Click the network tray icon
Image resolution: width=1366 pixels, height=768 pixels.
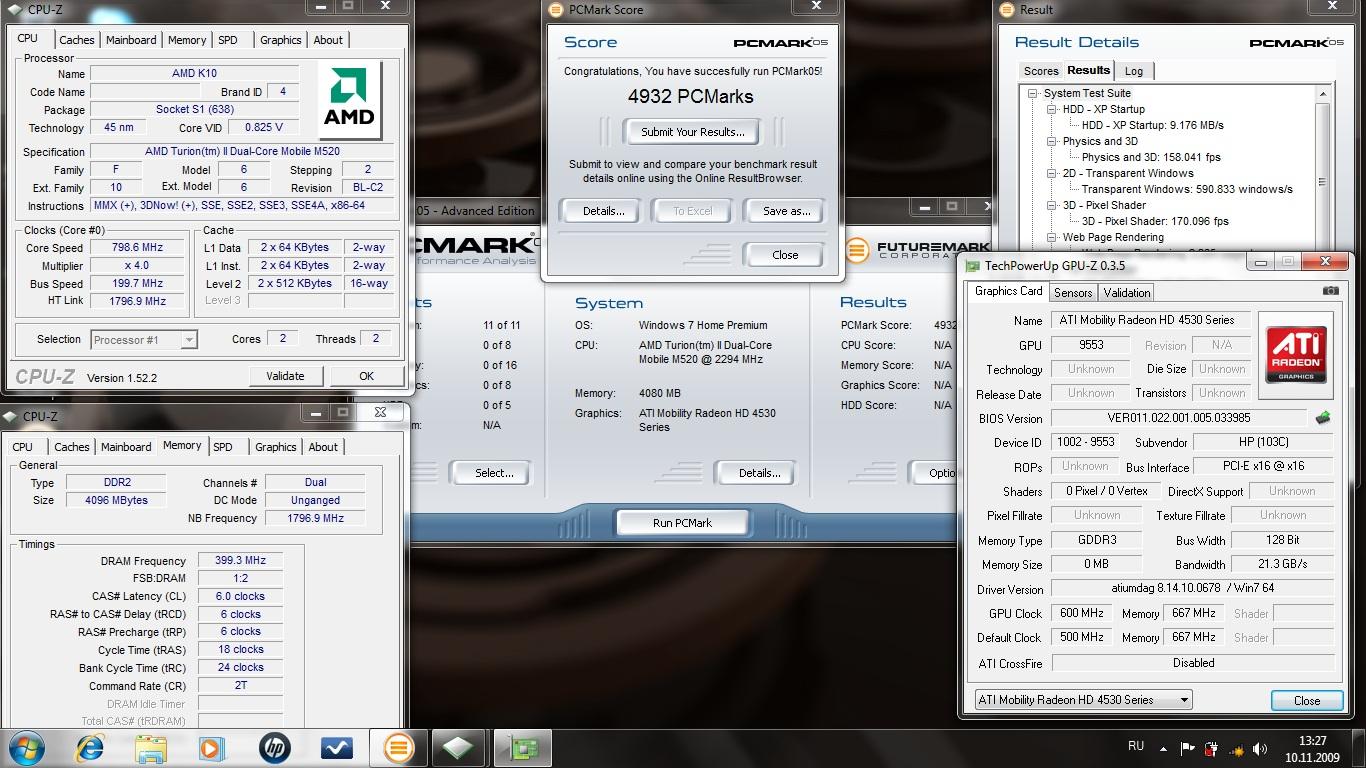click(1237, 747)
